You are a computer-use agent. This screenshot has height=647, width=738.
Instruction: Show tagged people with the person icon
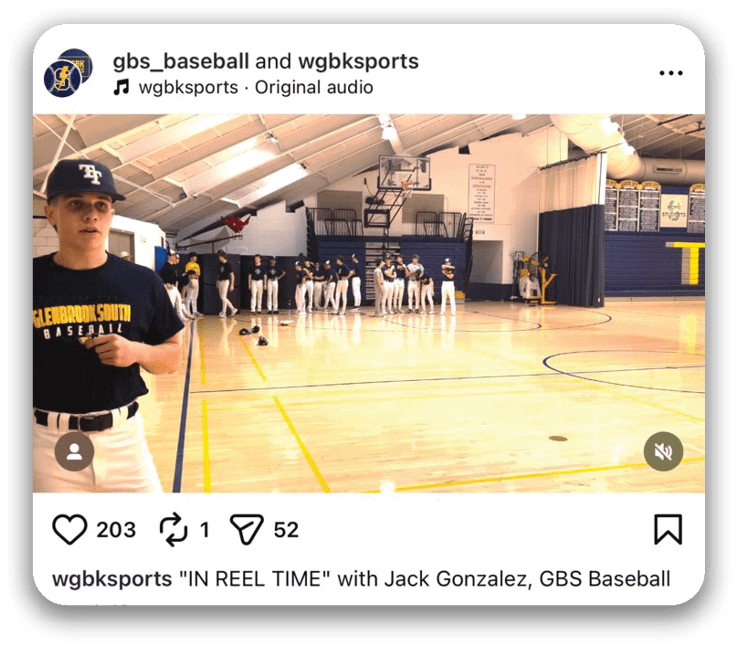point(74,451)
